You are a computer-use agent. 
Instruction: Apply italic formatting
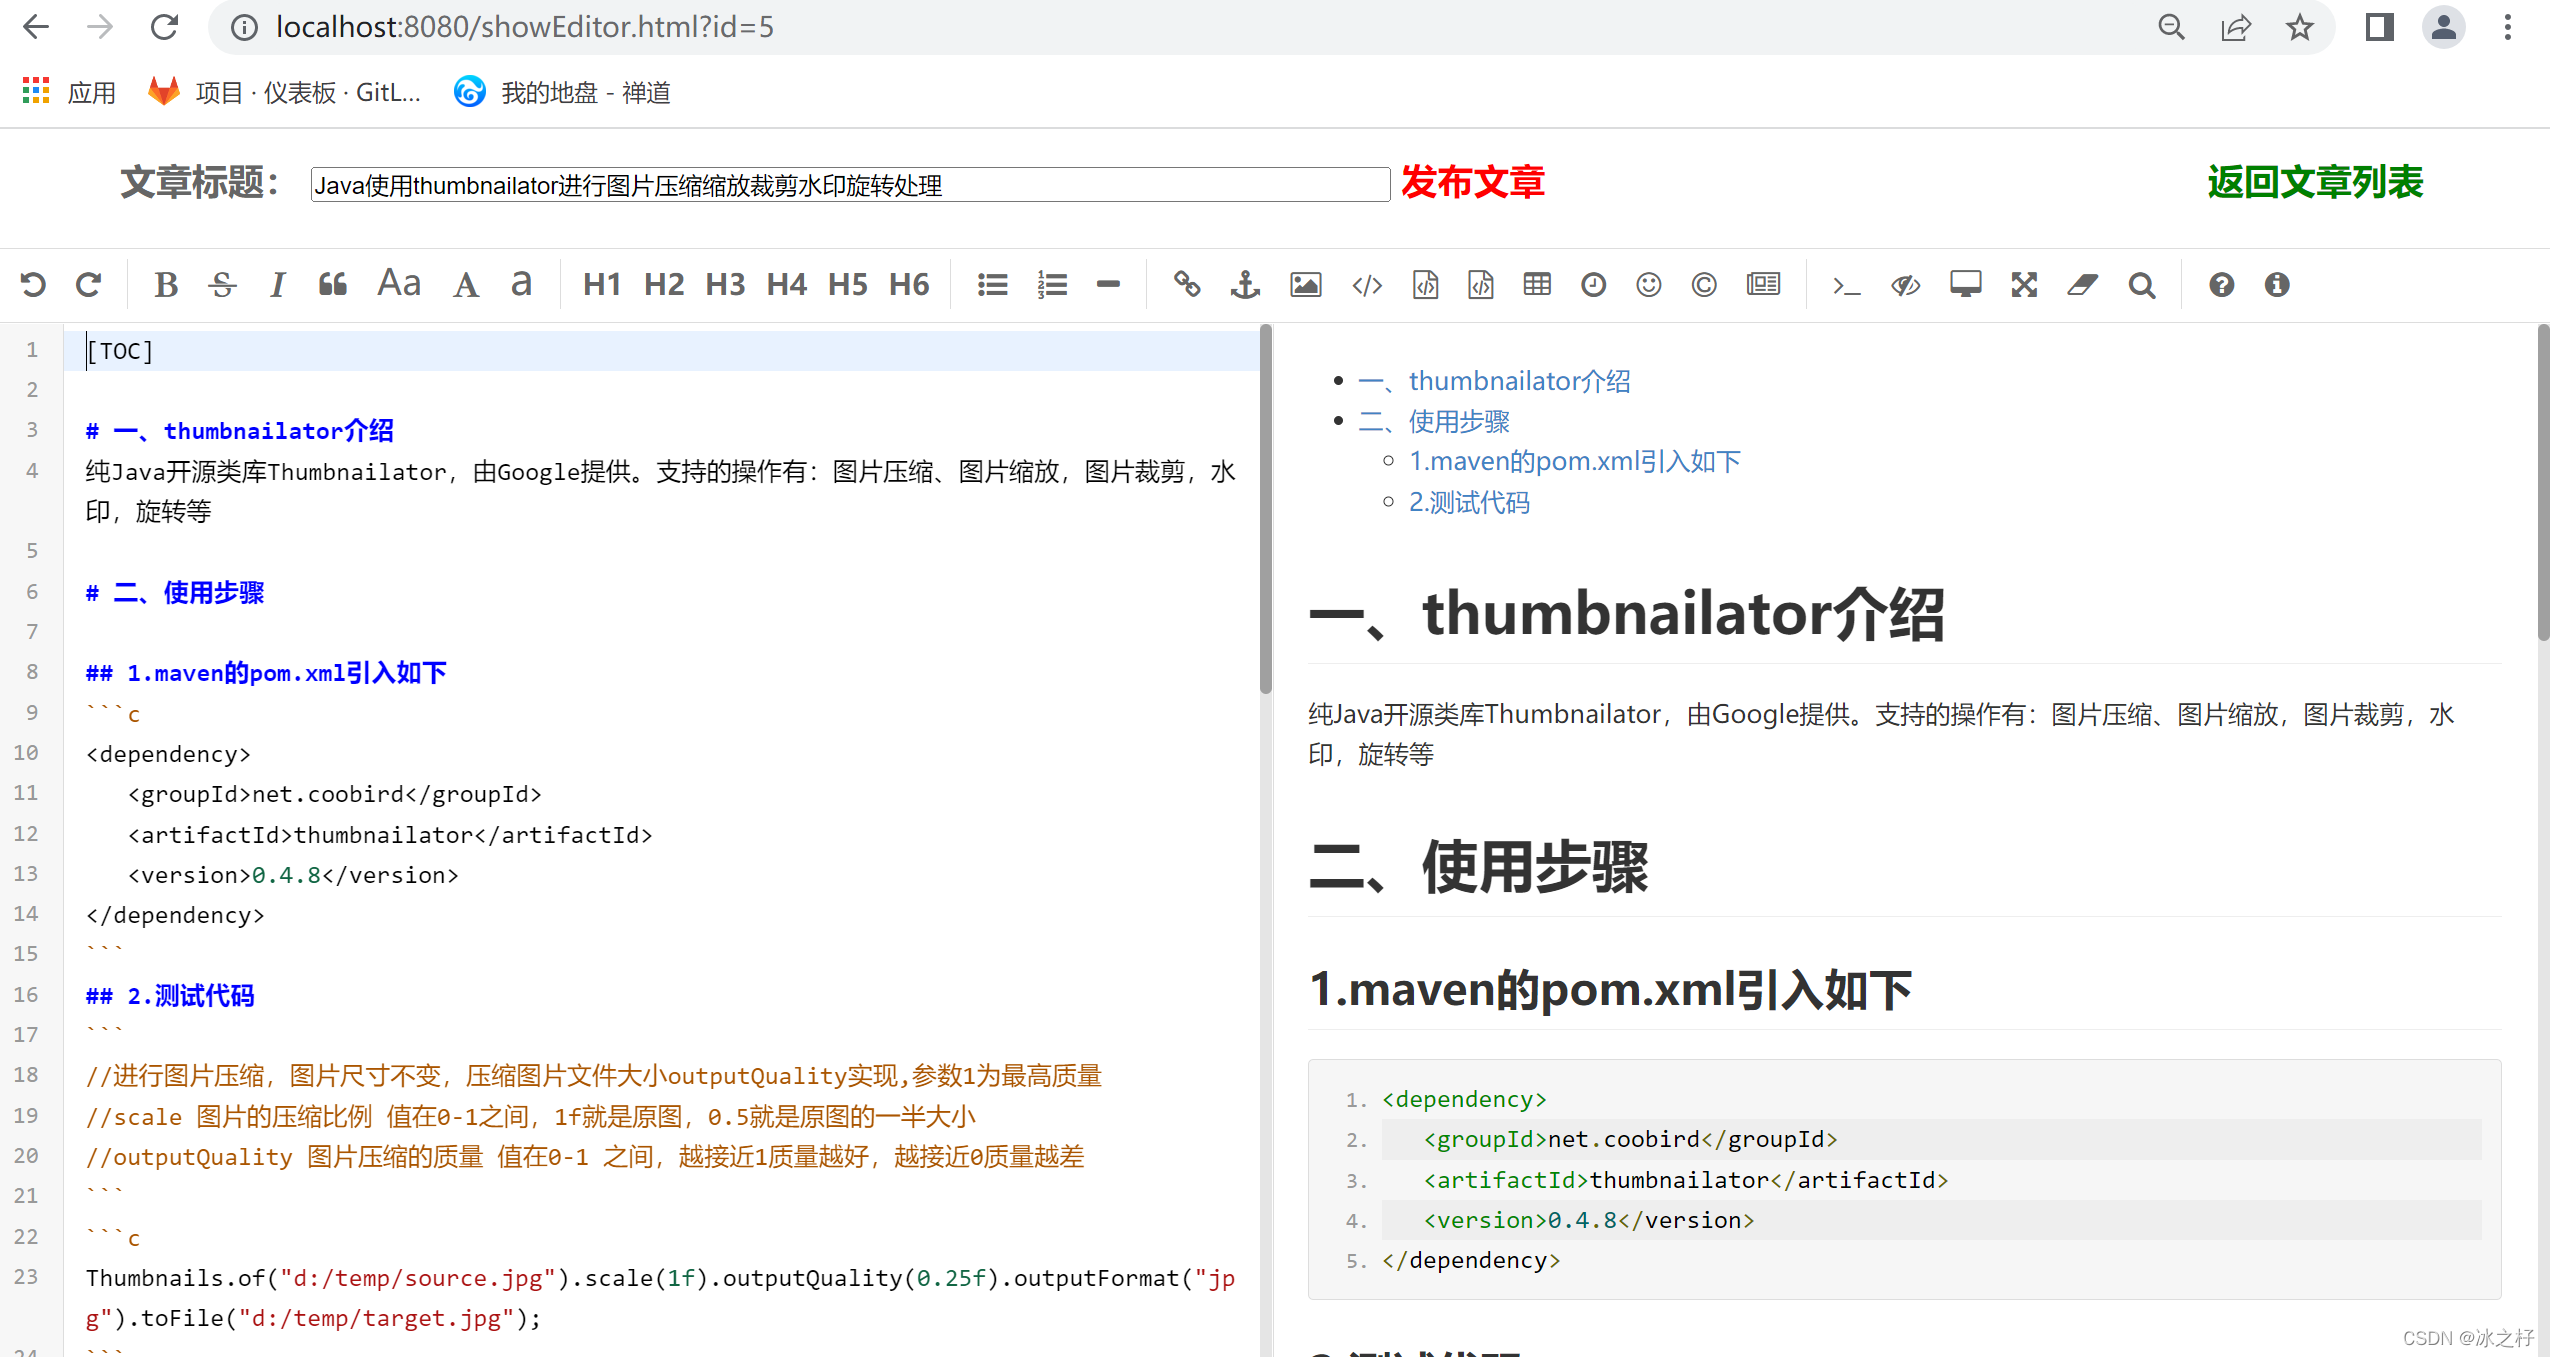(278, 285)
